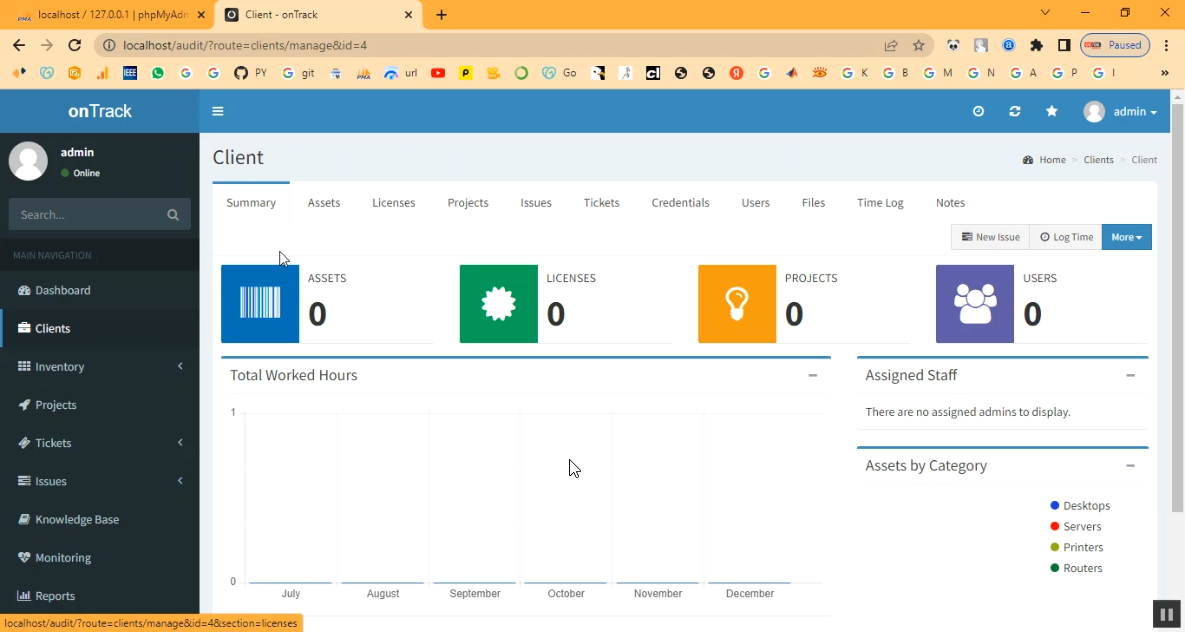This screenshot has height=632, width=1185.
Task: Click the orange Projects lightbulb icon
Action: pos(737,304)
